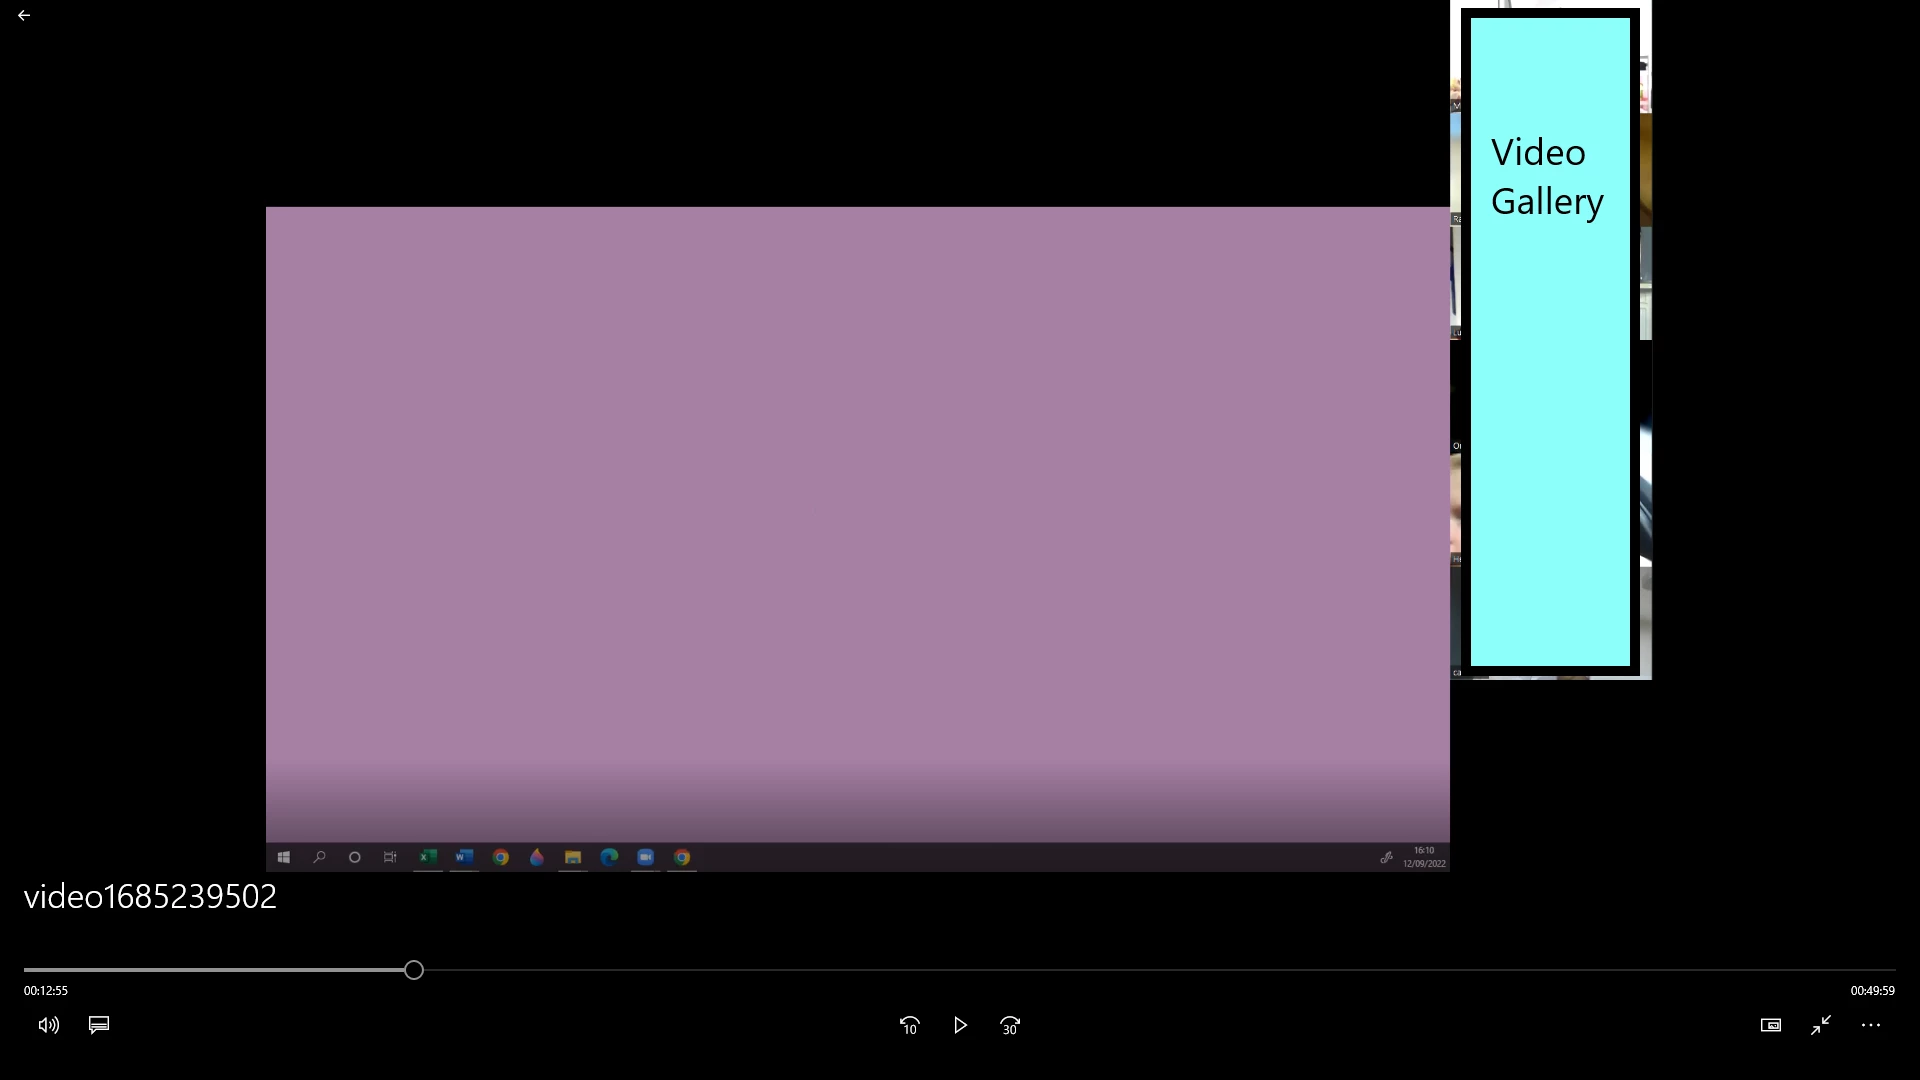Image resolution: width=1920 pixels, height=1080 pixels.
Task: Click the Zoom icon in recorded taskbar
Action: (x=646, y=857)
